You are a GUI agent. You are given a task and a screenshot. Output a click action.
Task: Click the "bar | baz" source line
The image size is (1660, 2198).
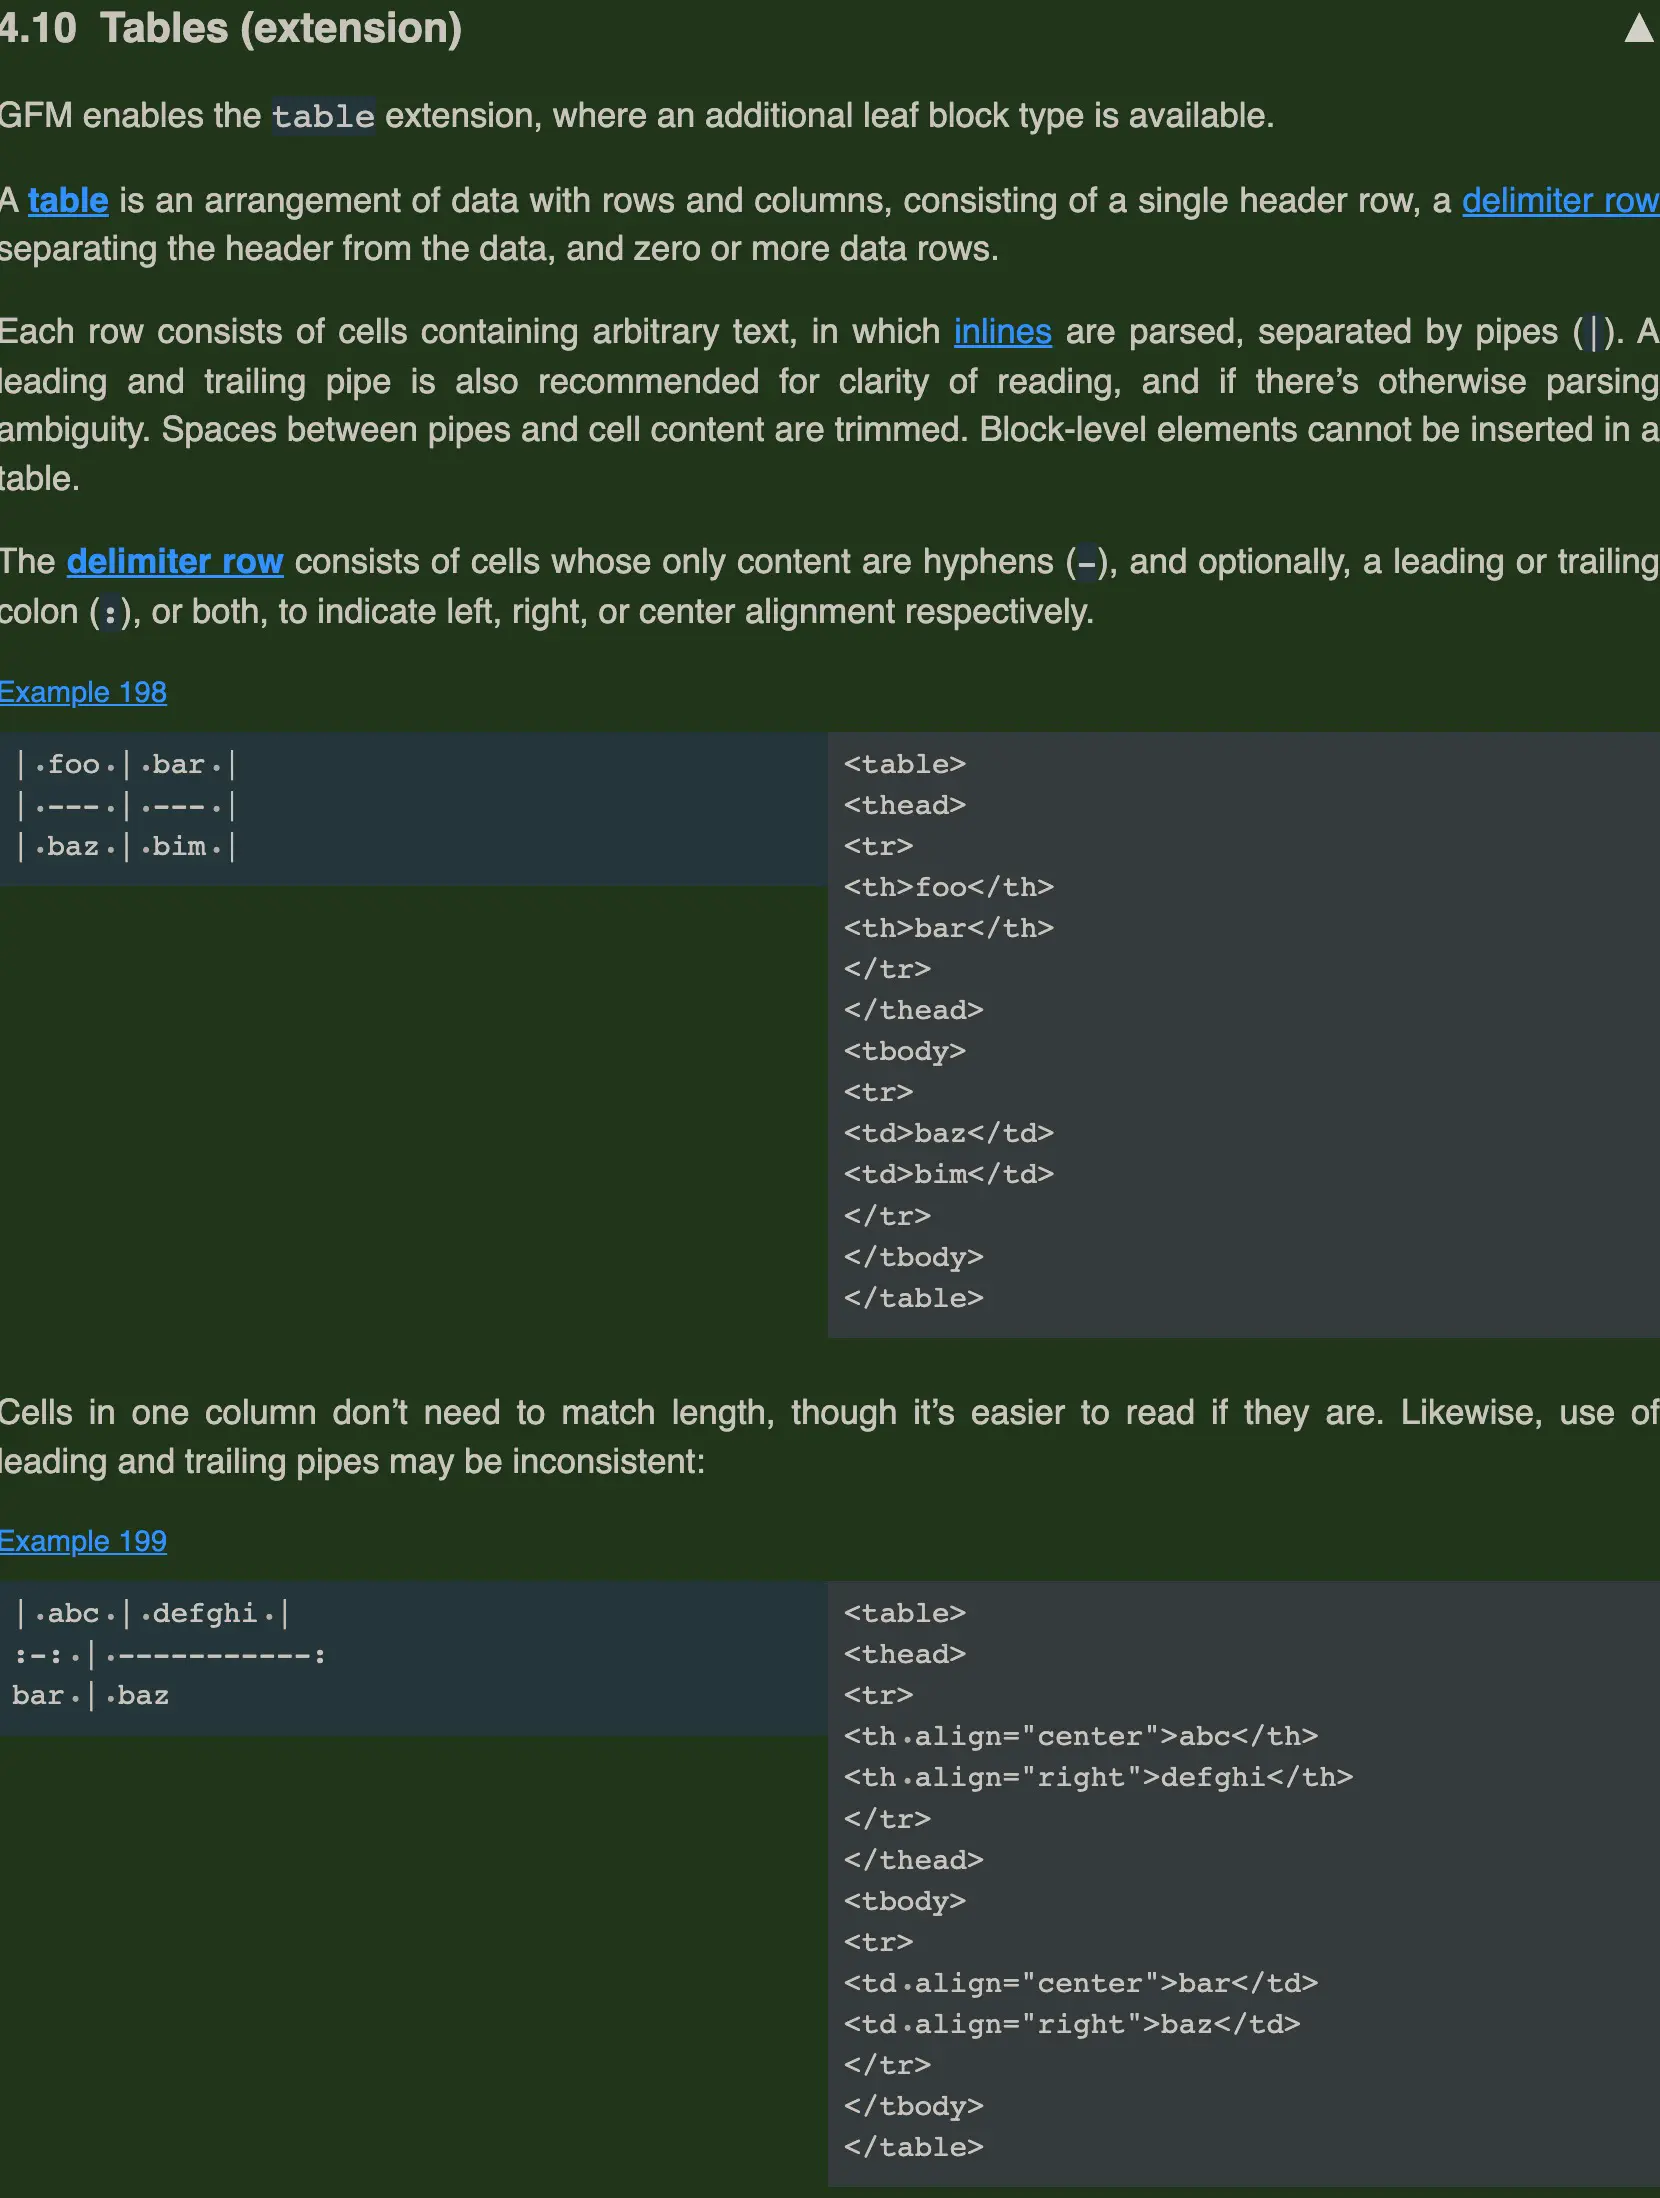tap(91, 1696)
